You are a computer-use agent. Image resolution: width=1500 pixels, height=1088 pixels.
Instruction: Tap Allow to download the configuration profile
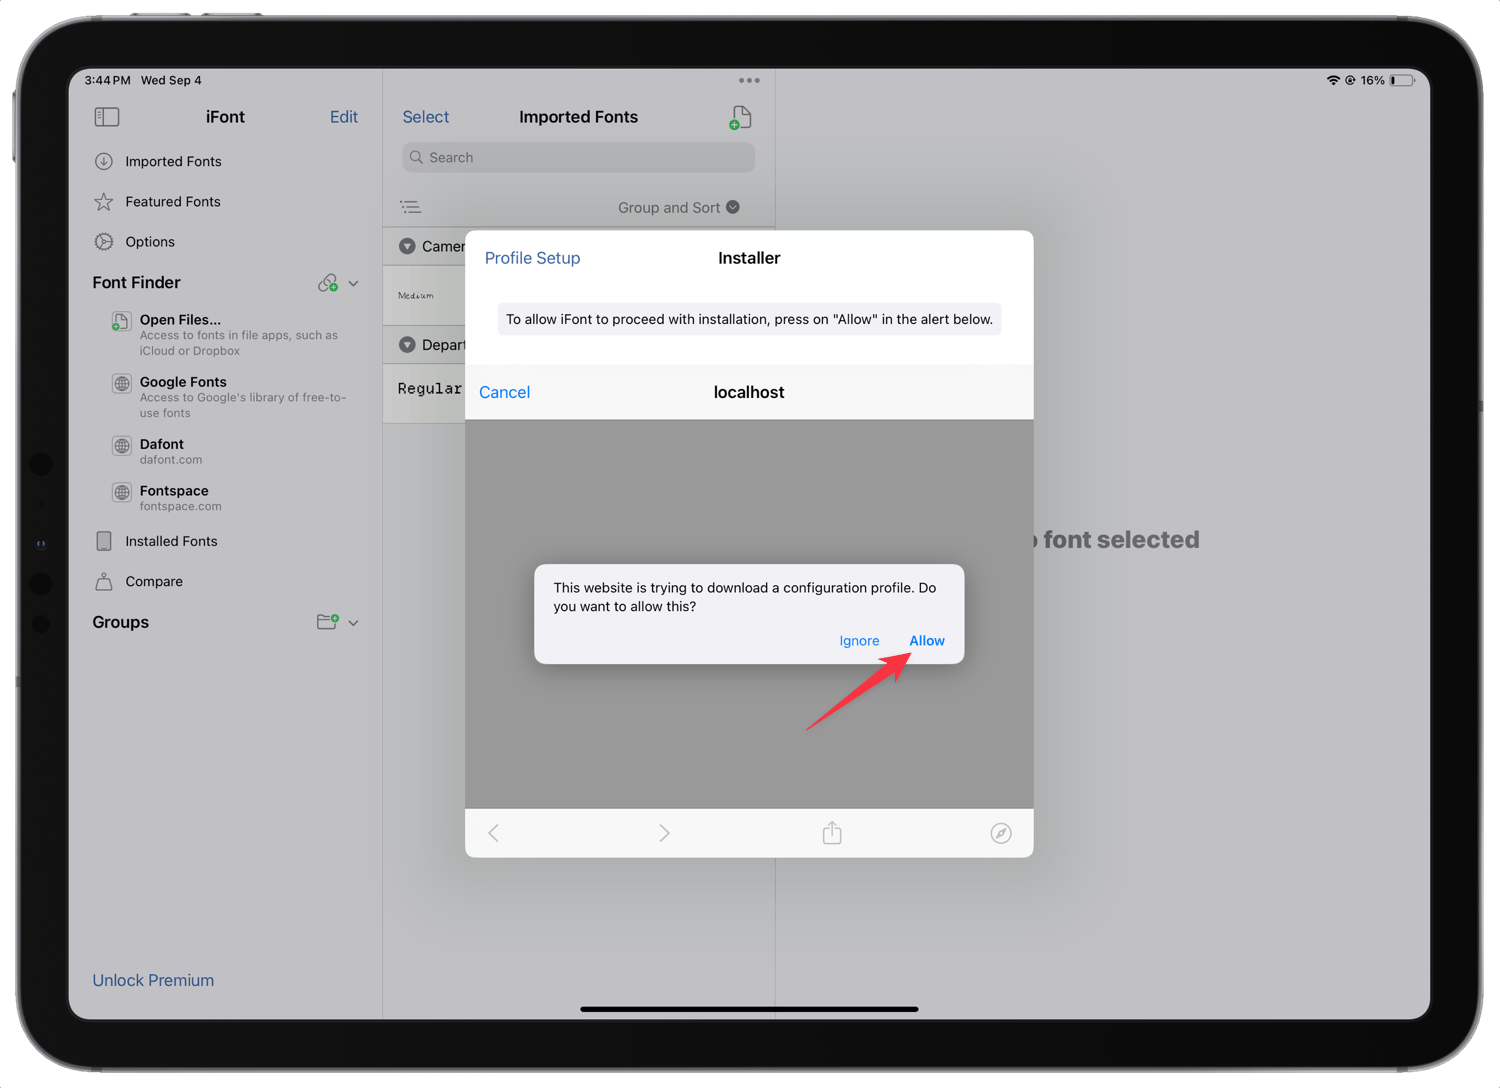pos(926,640)
